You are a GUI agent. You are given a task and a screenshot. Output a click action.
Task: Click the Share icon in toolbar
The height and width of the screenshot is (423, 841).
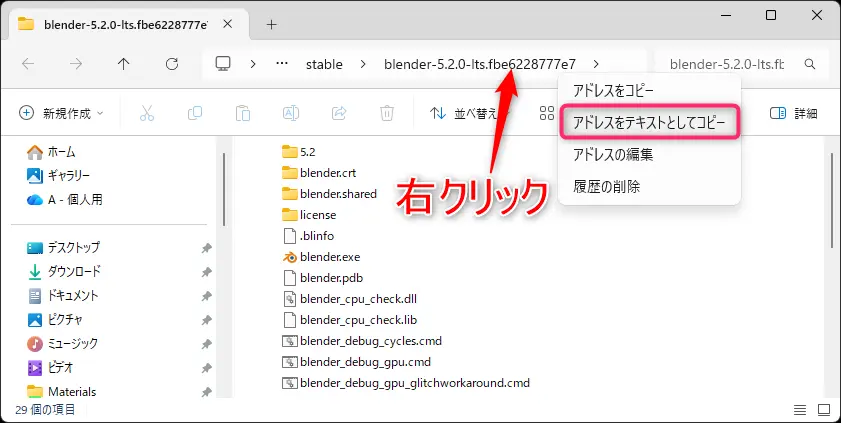pos(339,113)
